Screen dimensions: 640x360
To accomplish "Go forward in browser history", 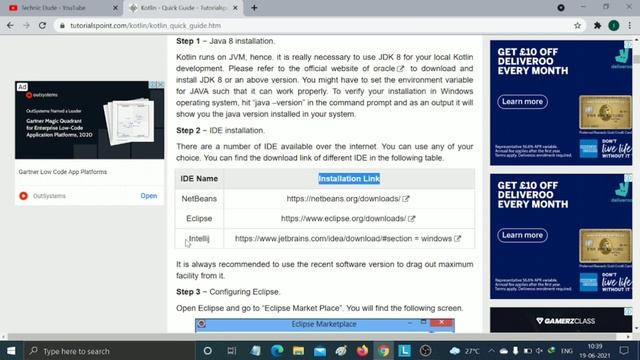I will tap(27, 25).
